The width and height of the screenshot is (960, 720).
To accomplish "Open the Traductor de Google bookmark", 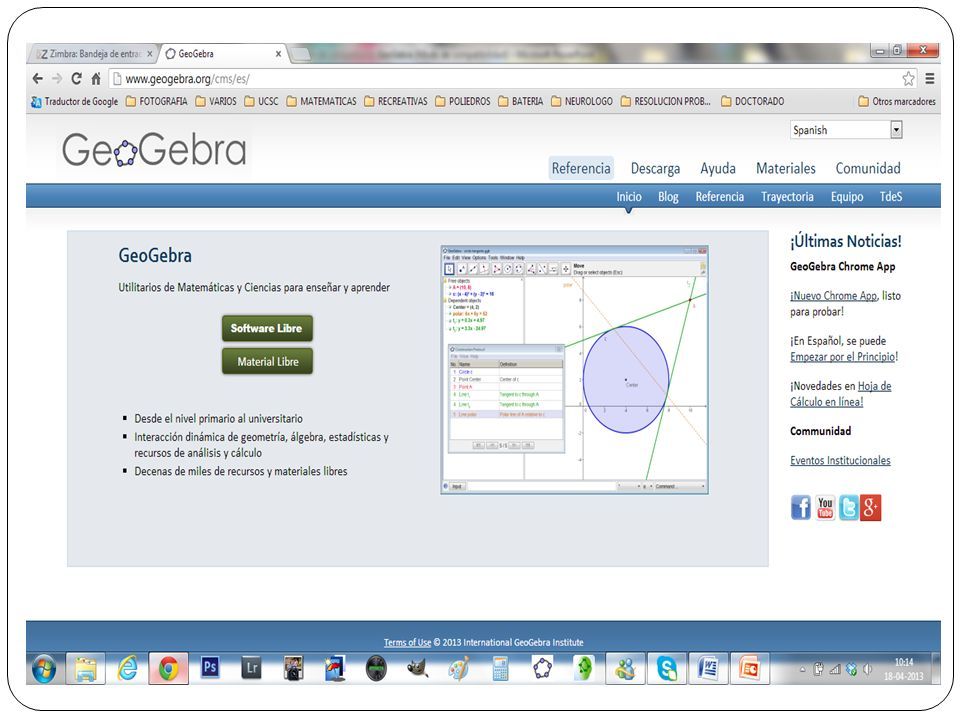I will [74, 101].
